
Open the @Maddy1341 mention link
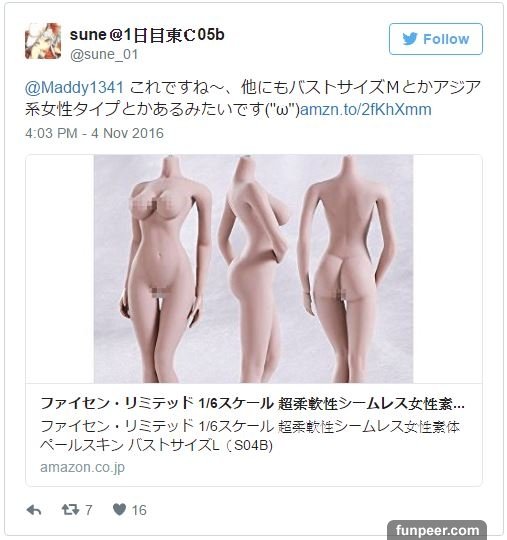point(74,87)
